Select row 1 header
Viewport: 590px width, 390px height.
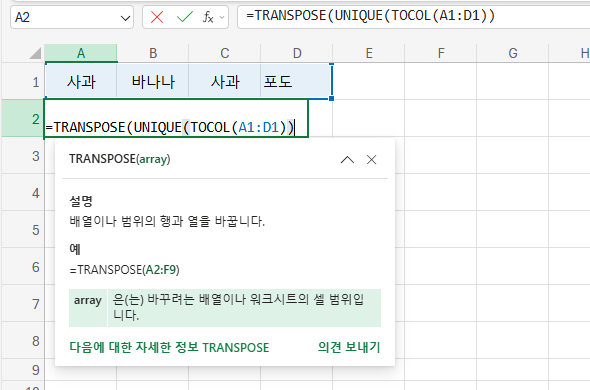pos(23,82)
